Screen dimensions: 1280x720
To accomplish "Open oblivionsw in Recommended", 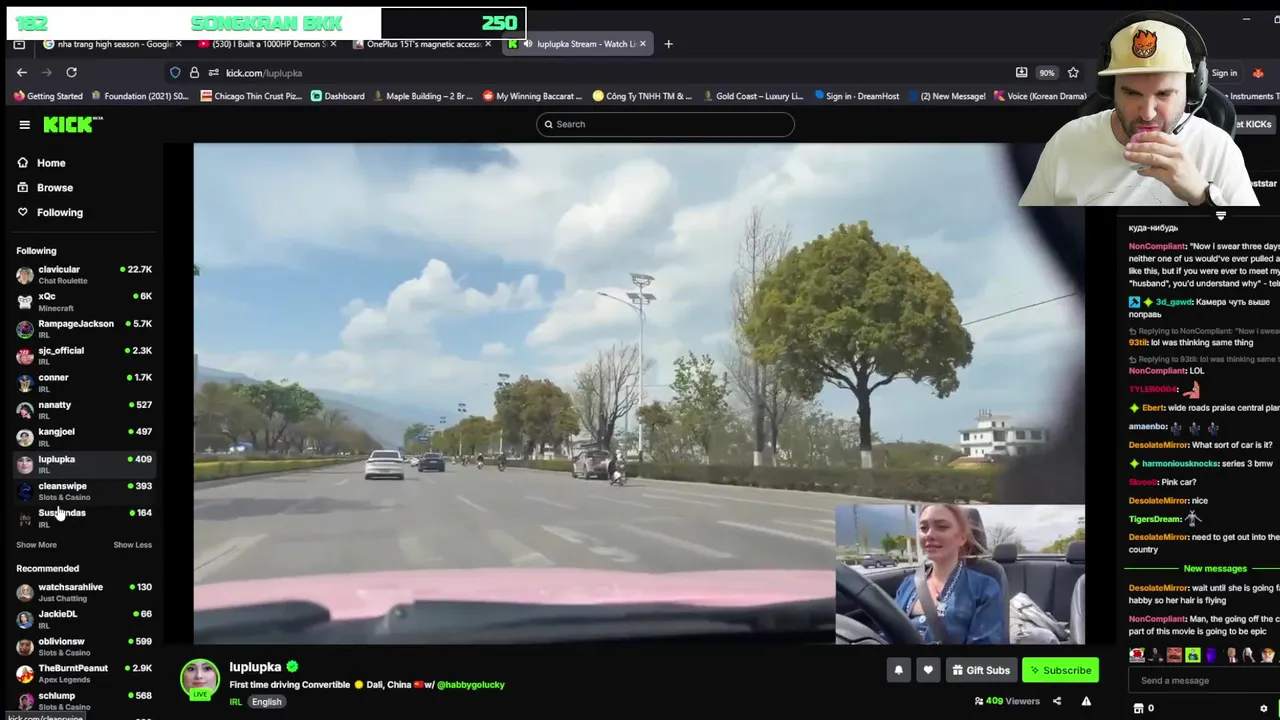I will (x=84, y=646).
